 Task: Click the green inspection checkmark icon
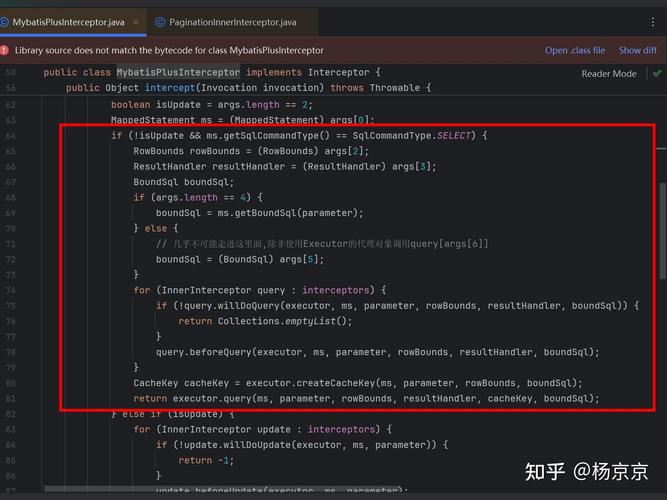tap(657, 73)
